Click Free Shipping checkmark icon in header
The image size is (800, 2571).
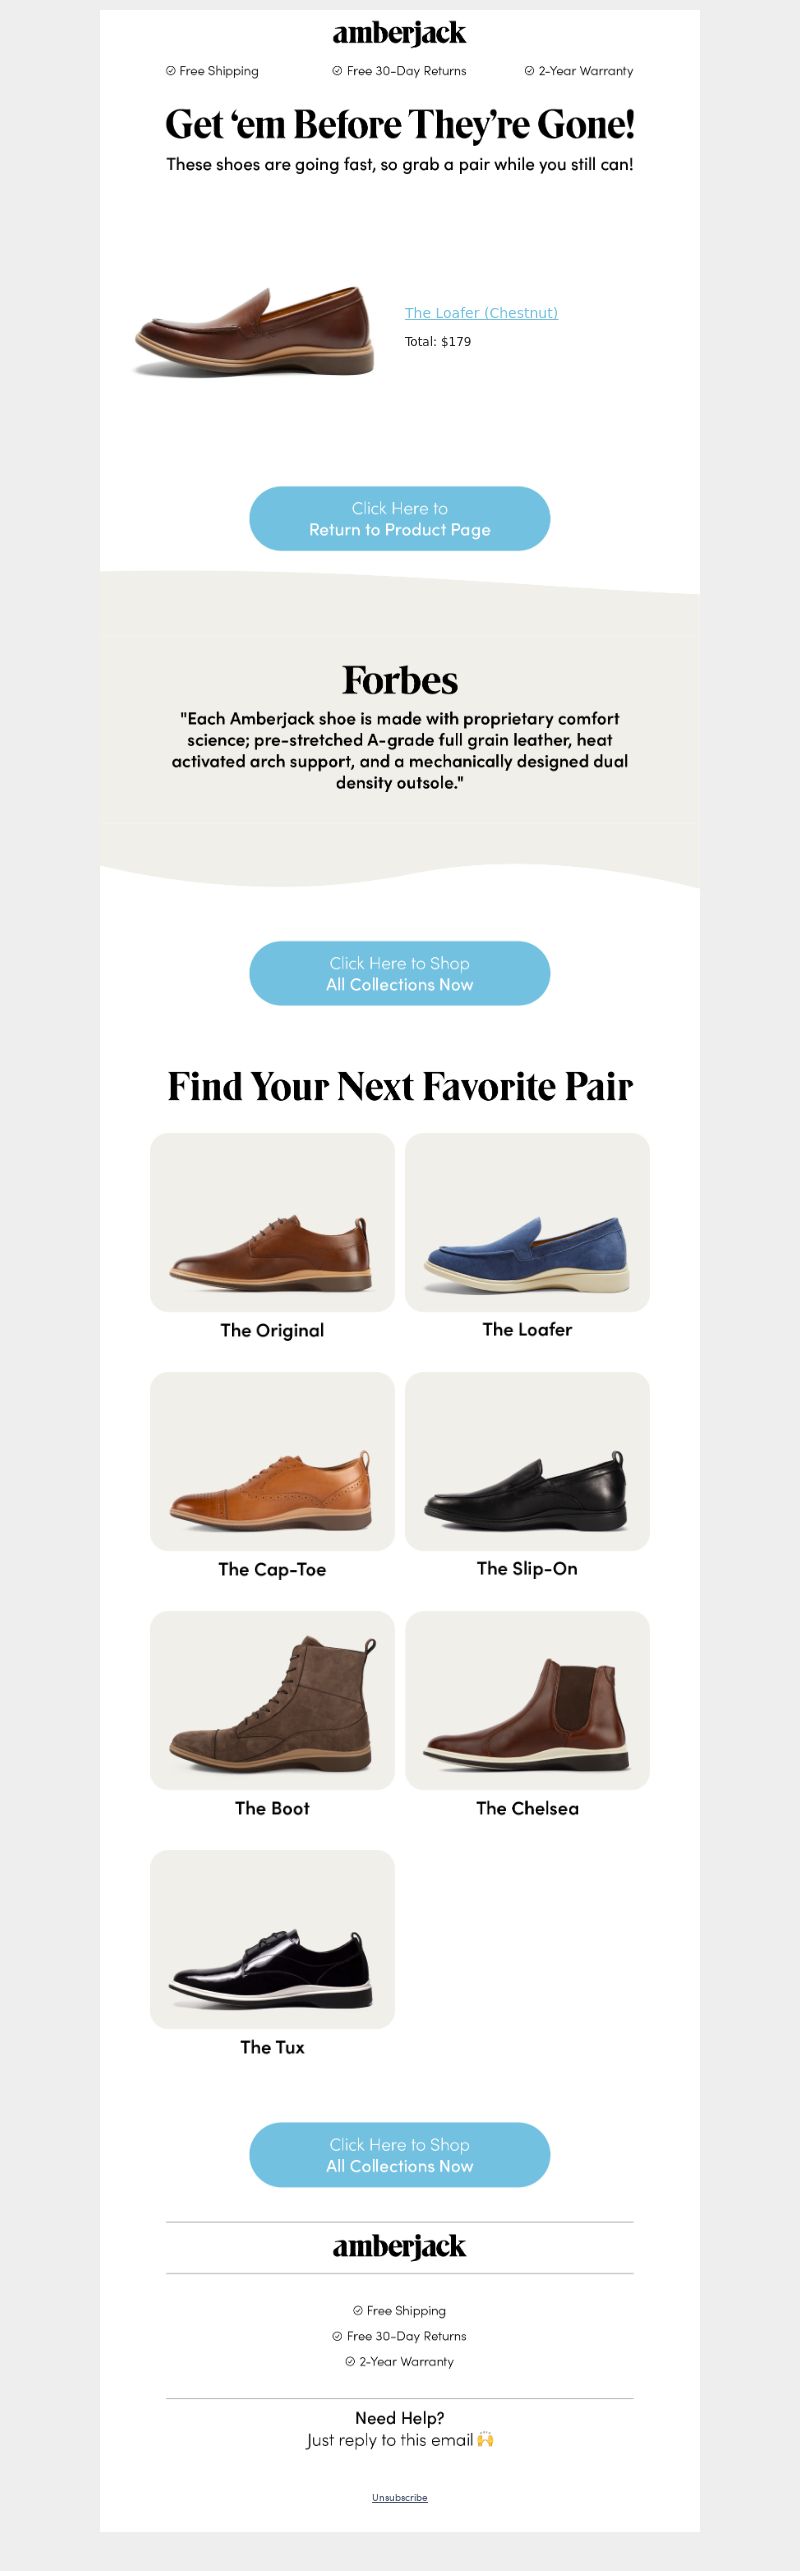pyautogui.click(x=170, y=71)
